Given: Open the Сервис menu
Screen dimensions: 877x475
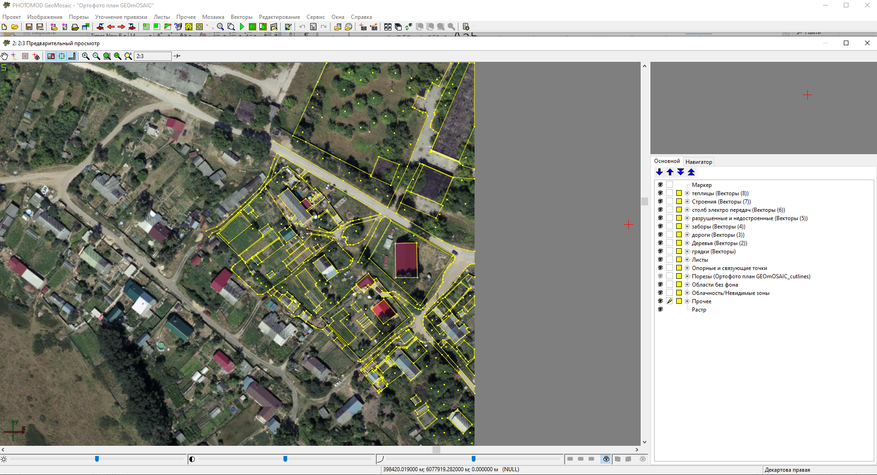Looking at the screenshot, I should (315, 17).
